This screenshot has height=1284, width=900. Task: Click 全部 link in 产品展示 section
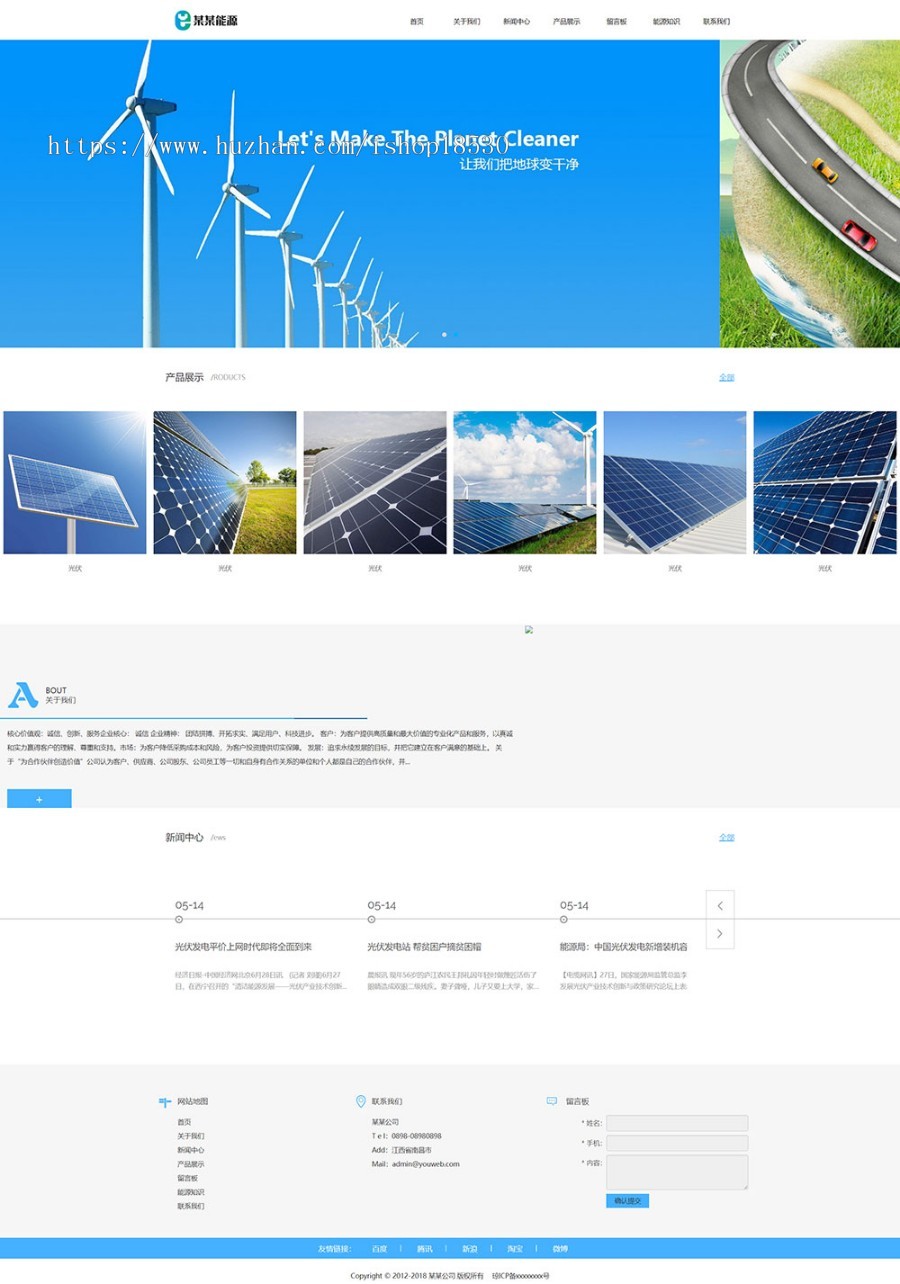click(726, 377)
